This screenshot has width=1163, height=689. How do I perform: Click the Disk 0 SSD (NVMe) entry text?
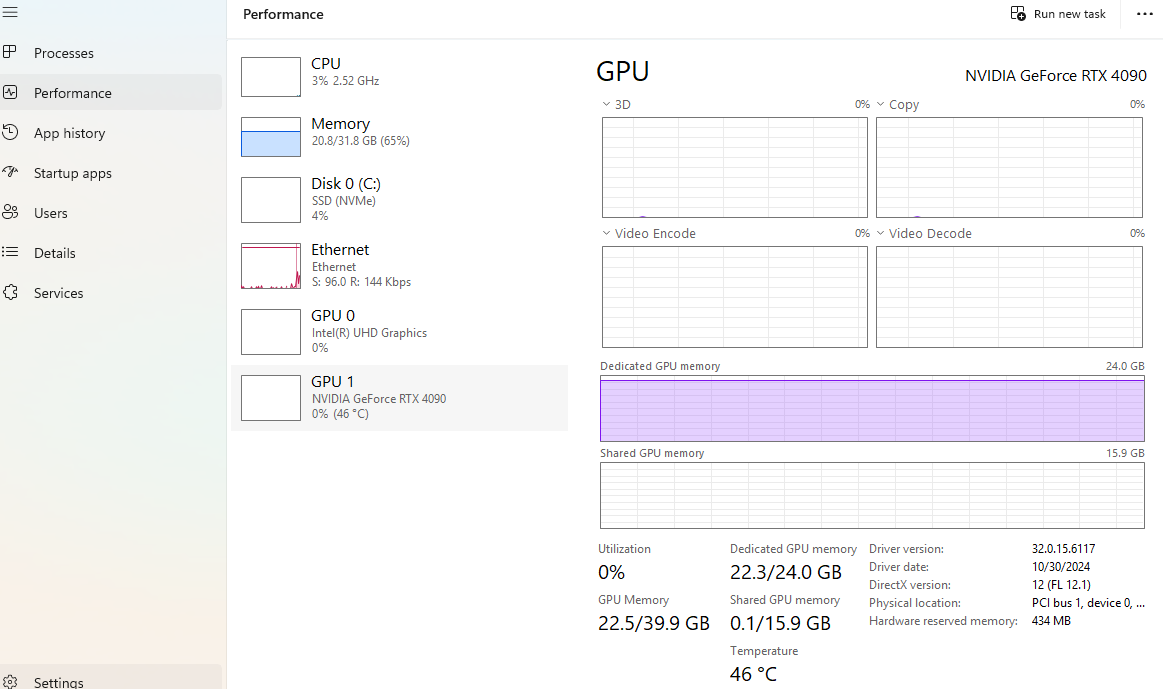point(346,200)
